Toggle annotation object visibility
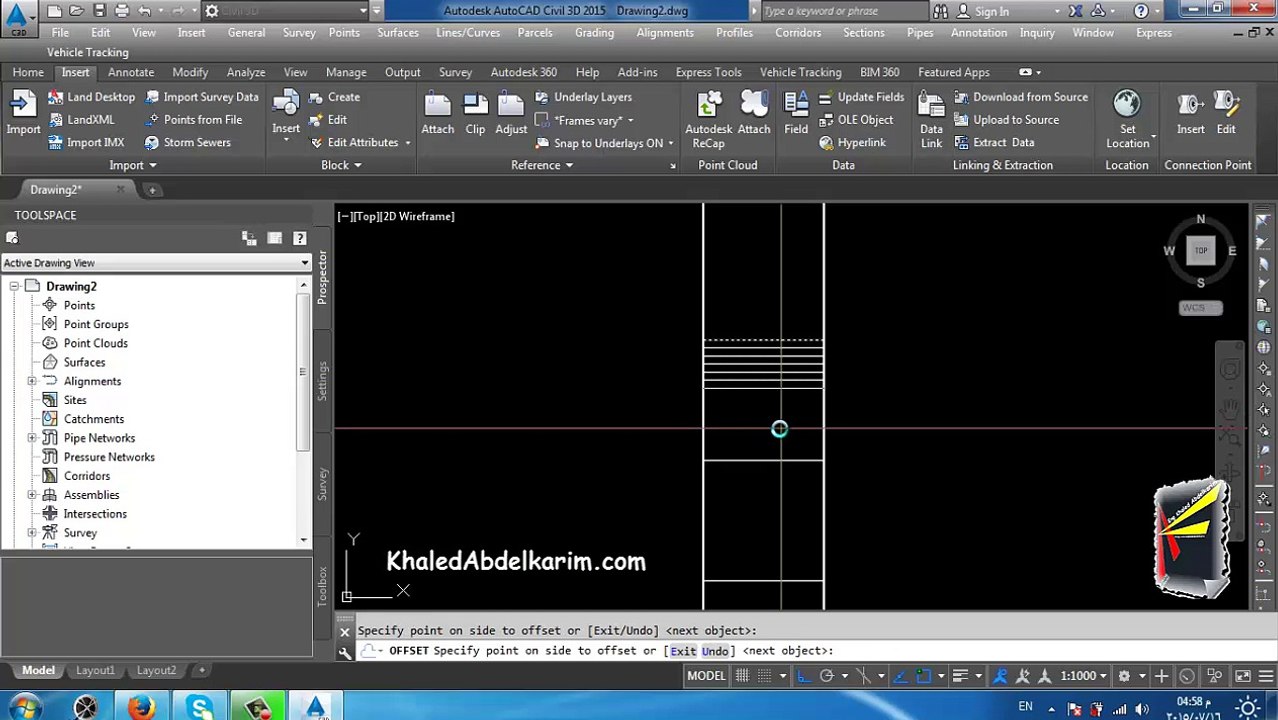The image size is (1278, 720). click(x=999, y=676)
